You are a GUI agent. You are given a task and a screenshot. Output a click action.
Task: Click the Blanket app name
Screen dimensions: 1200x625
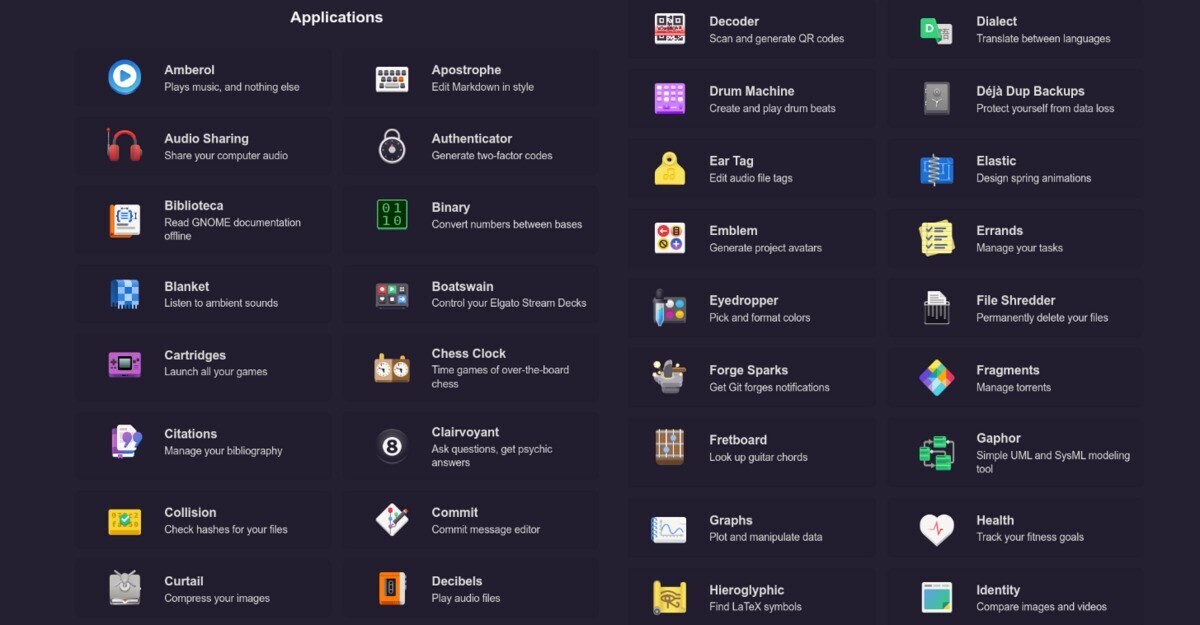click(187, 286)
